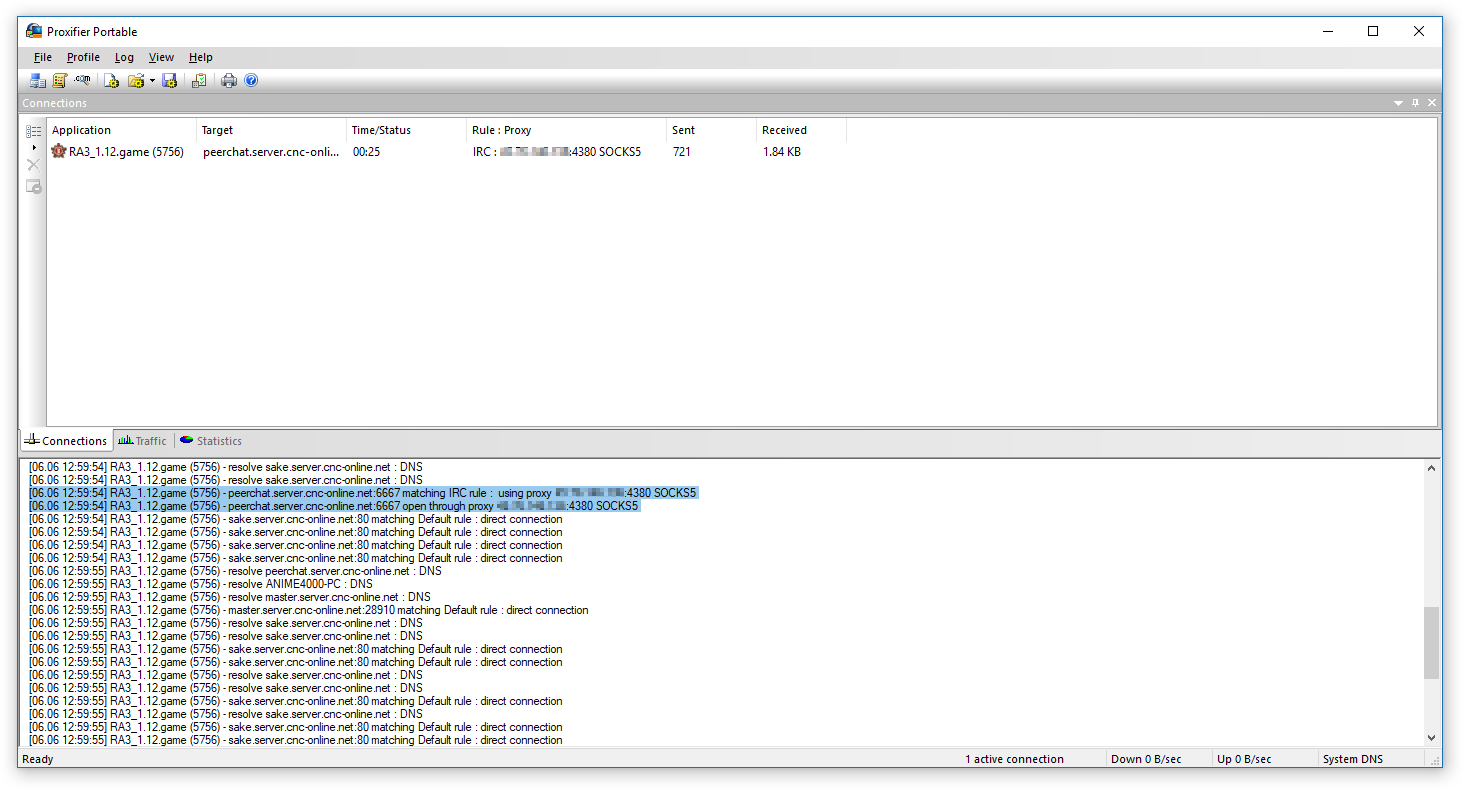
Task: Click the printer toolbar icon
Action: click(229, 81)
